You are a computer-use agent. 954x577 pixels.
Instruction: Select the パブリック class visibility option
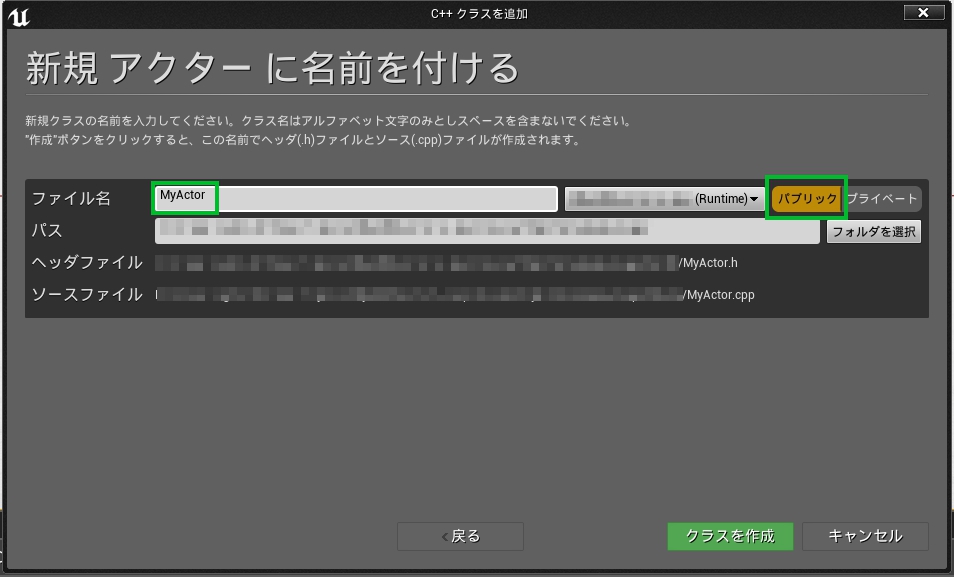[x=806, y=198]
